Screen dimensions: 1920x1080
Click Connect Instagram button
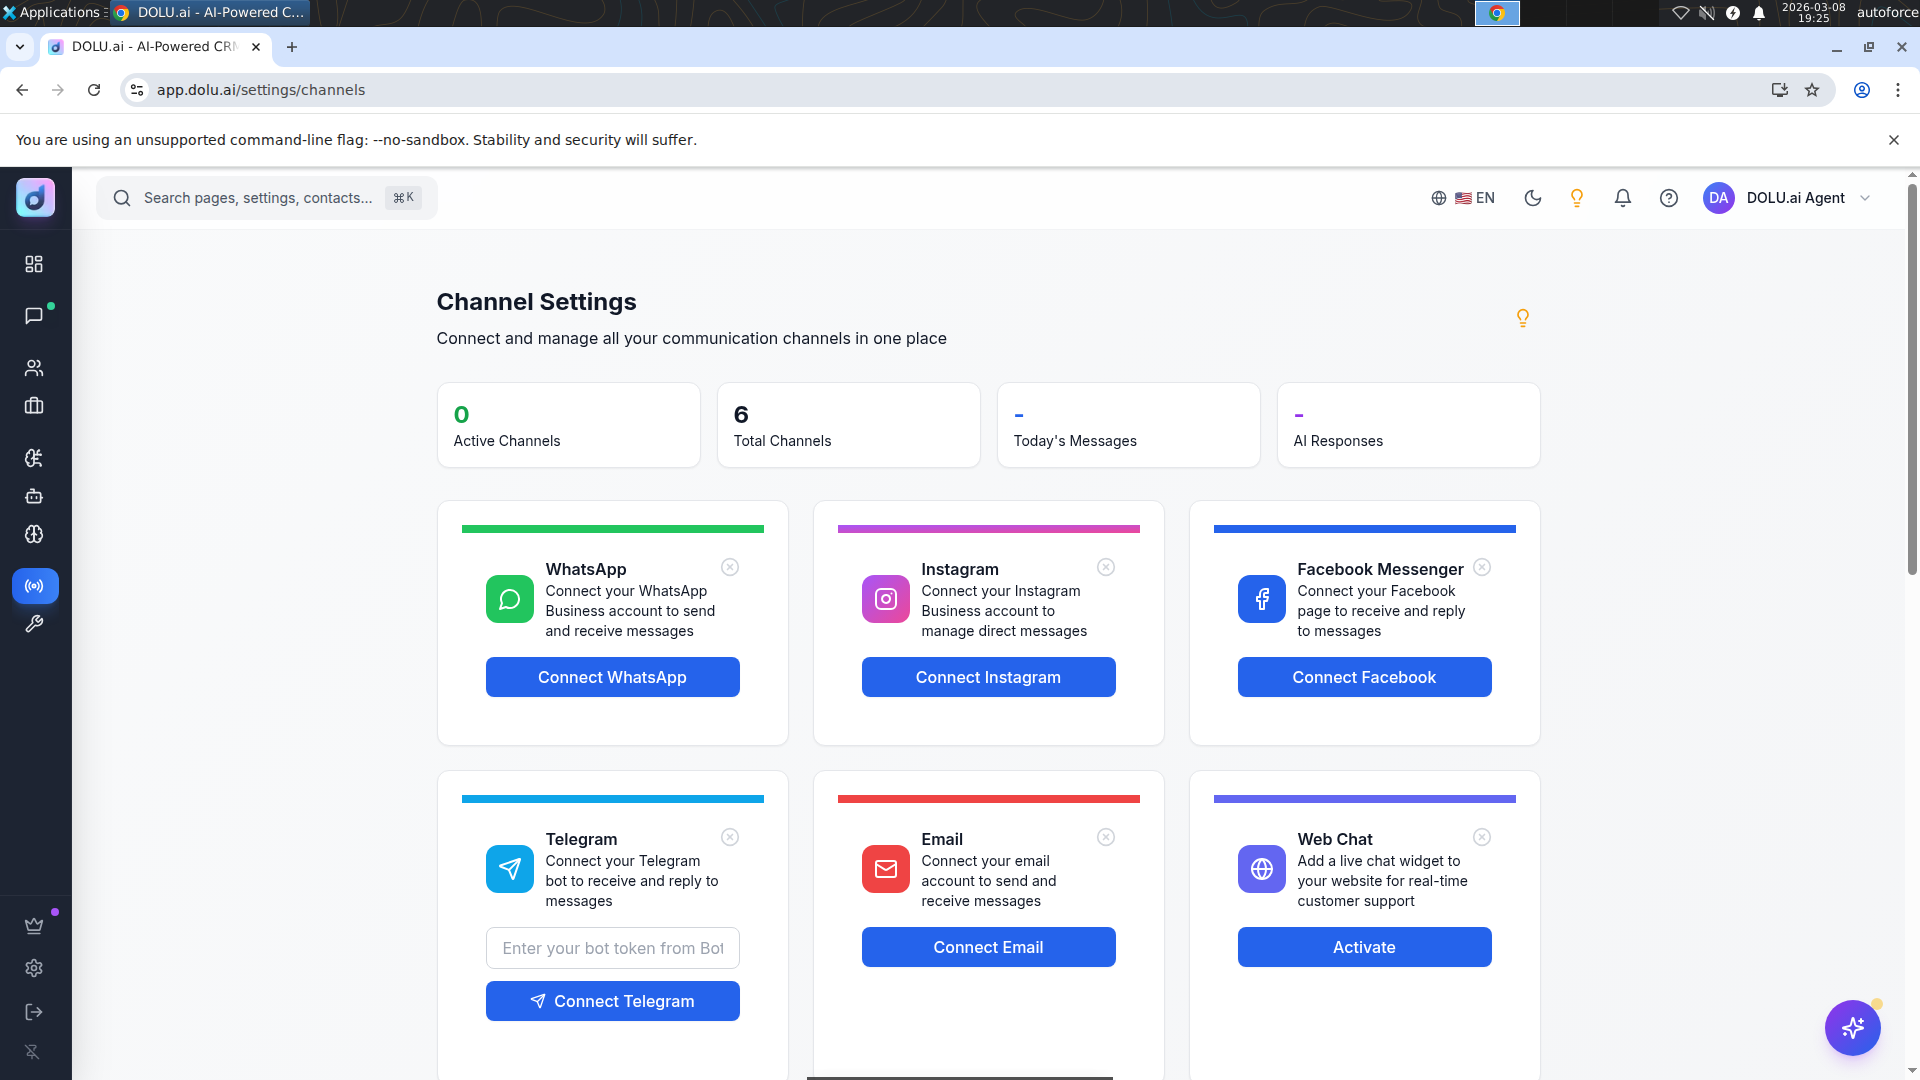coord(989,677)
